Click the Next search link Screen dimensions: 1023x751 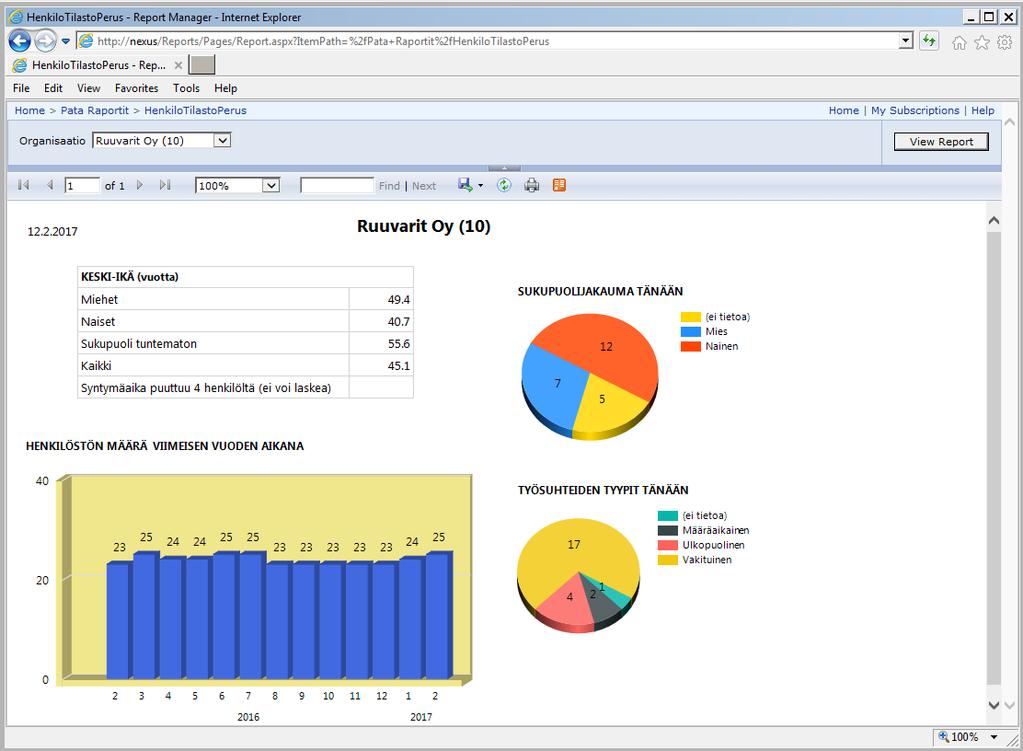coord(424,186)
